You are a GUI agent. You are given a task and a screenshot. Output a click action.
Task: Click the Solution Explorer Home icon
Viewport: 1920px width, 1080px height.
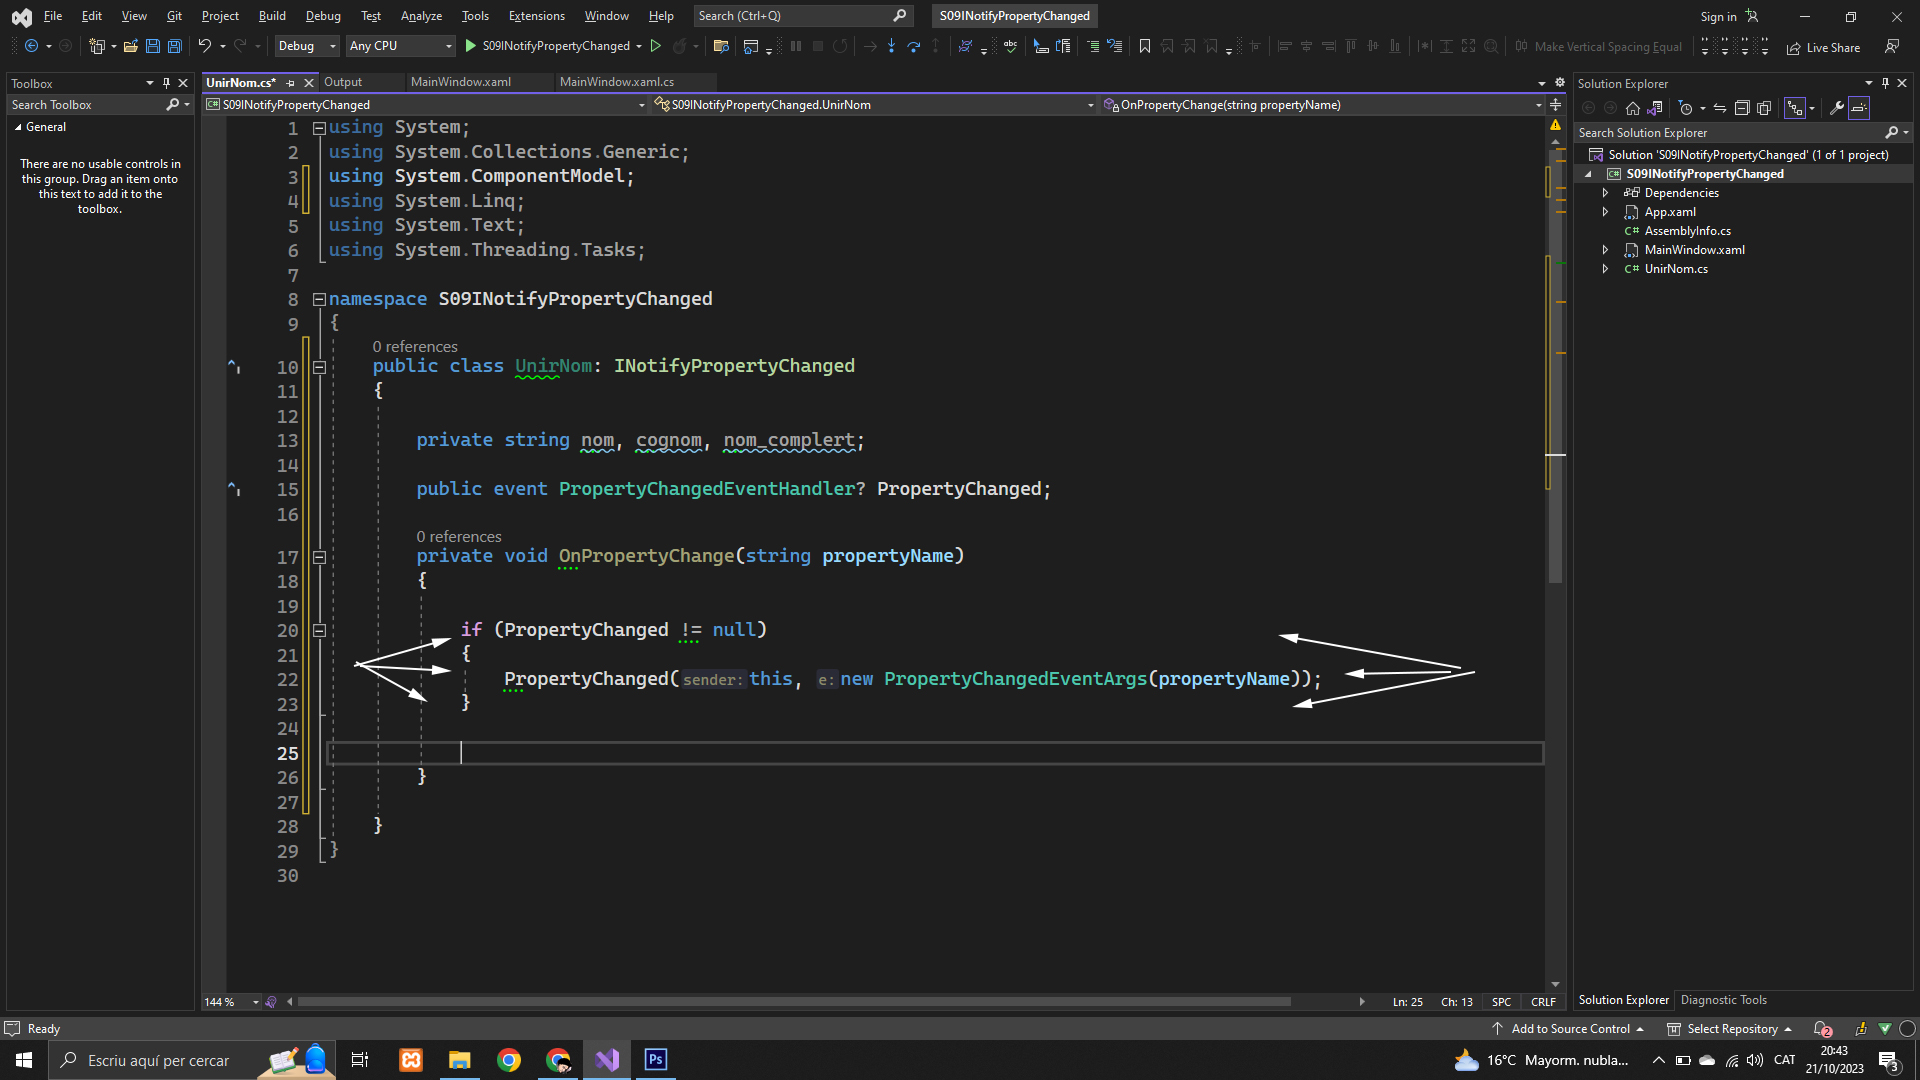pos(1633,108)
